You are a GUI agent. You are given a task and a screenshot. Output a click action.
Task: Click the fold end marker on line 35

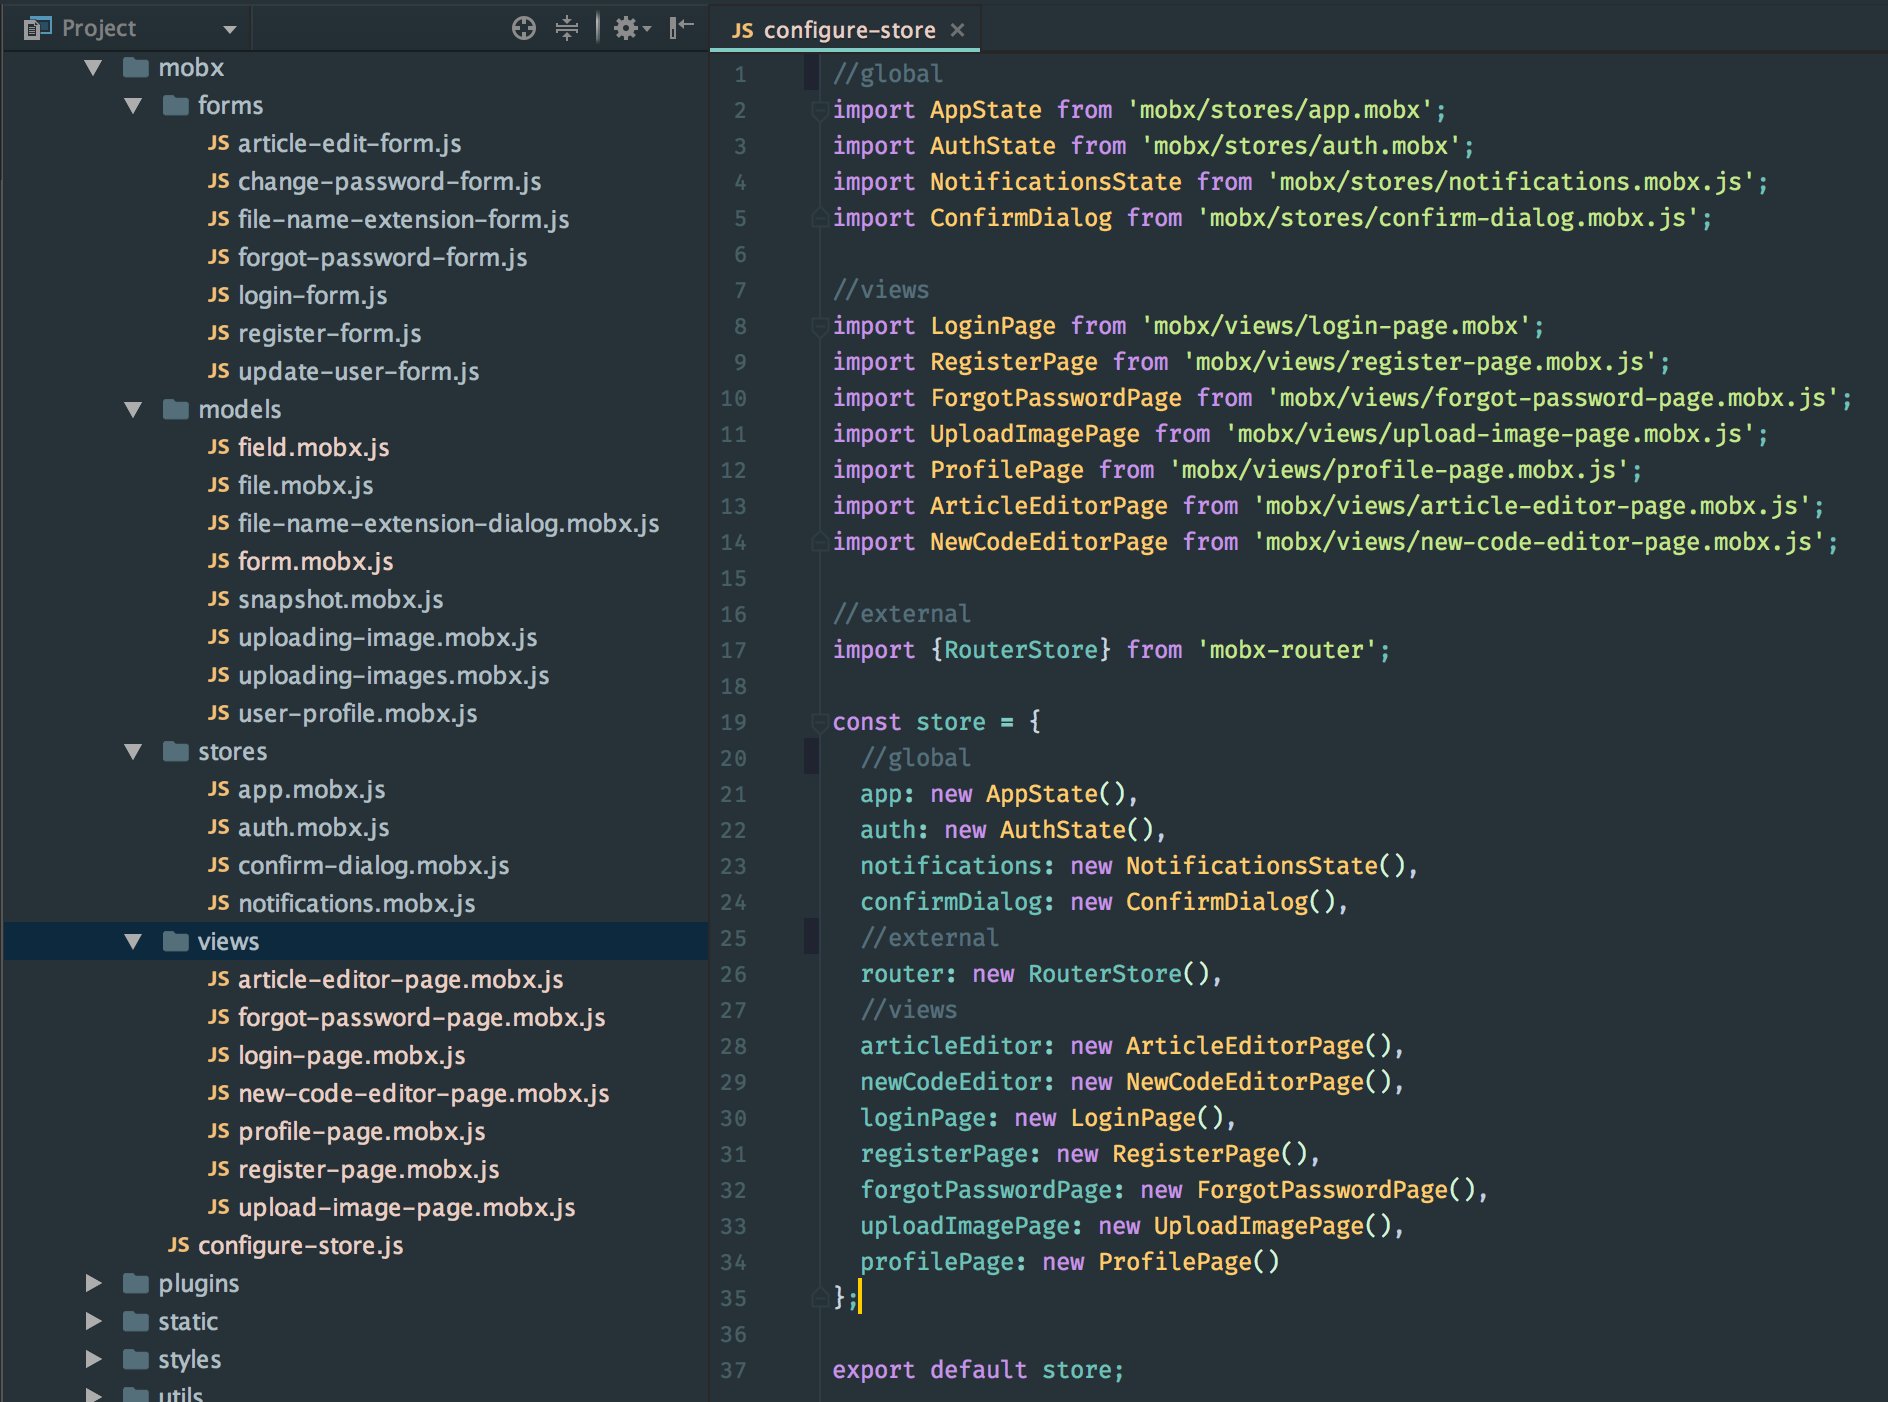(819, 1298)
